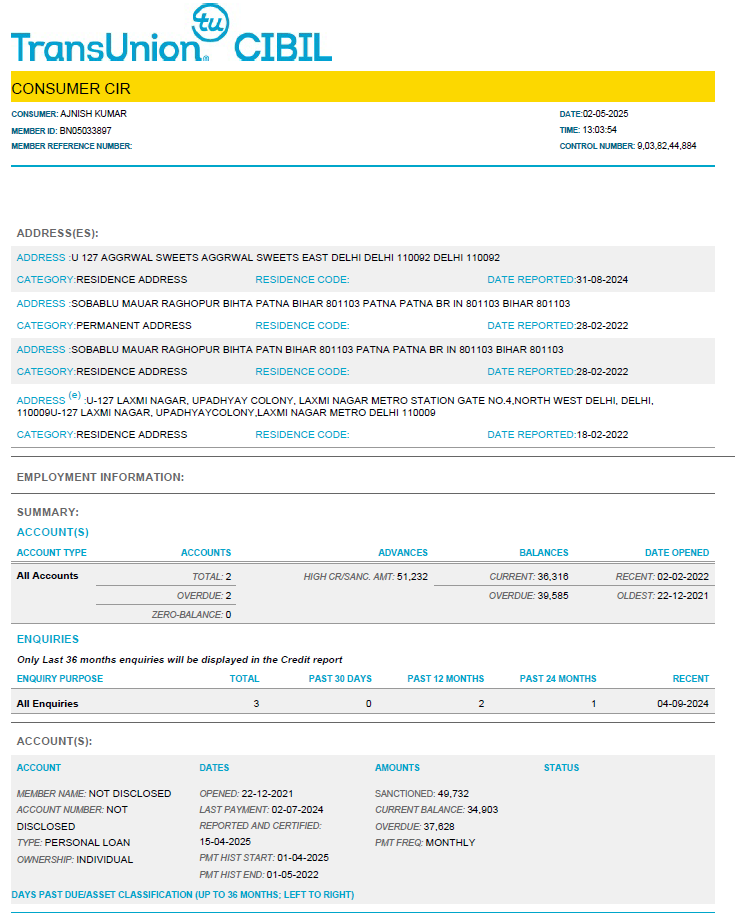This screenshot has width=735, height=913.
Task: Click the ADVANCES column header
Action: click(x=403, y=553)
